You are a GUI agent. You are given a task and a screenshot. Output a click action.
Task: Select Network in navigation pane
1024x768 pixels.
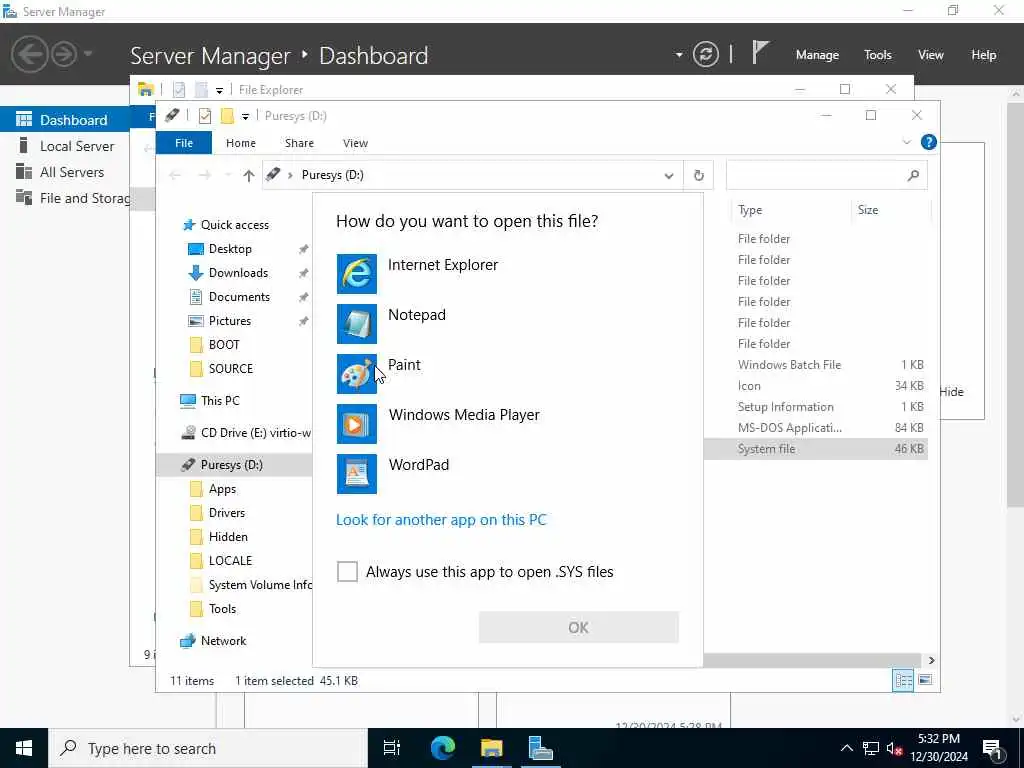[223, 641]
